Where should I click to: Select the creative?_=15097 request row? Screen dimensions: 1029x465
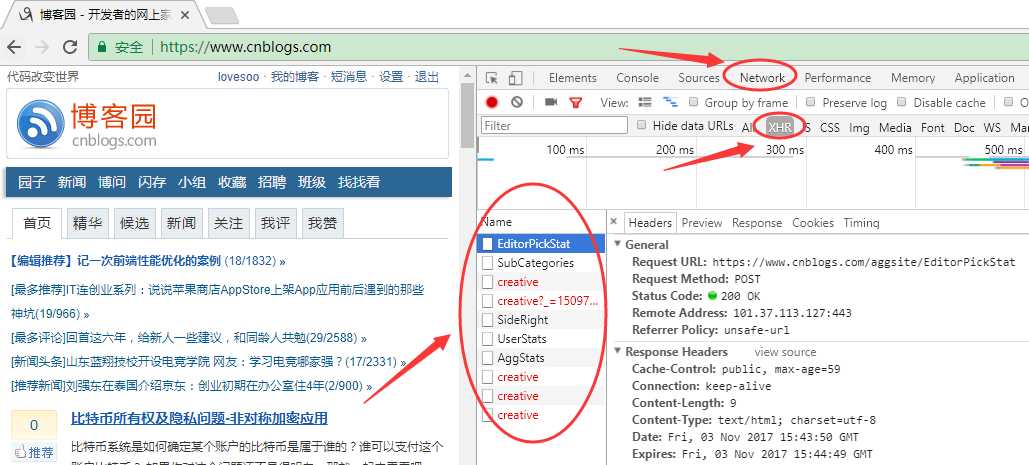(x=541, y=301)
